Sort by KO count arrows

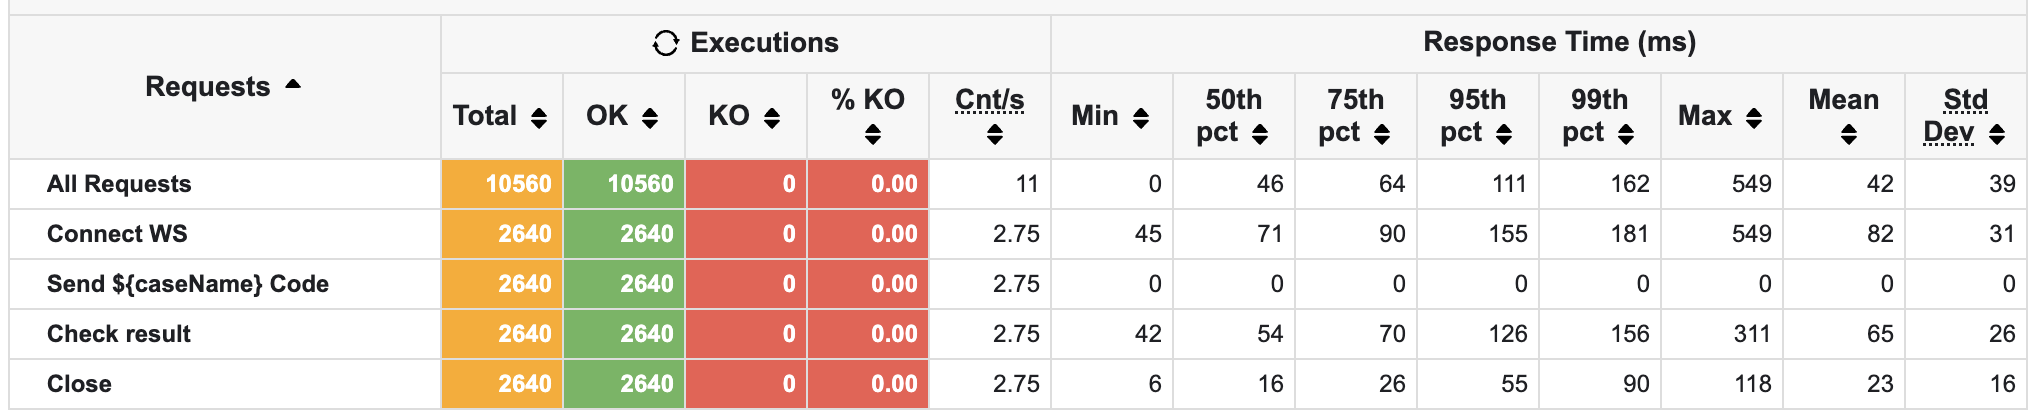pos(772,118)
